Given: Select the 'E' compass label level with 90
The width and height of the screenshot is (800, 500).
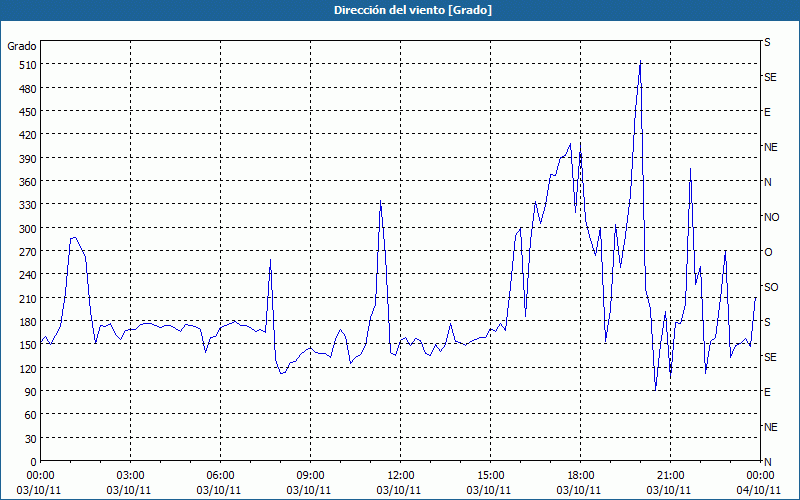Looking at the screenshot, I should pyautogui.click(x=767, y=392).
